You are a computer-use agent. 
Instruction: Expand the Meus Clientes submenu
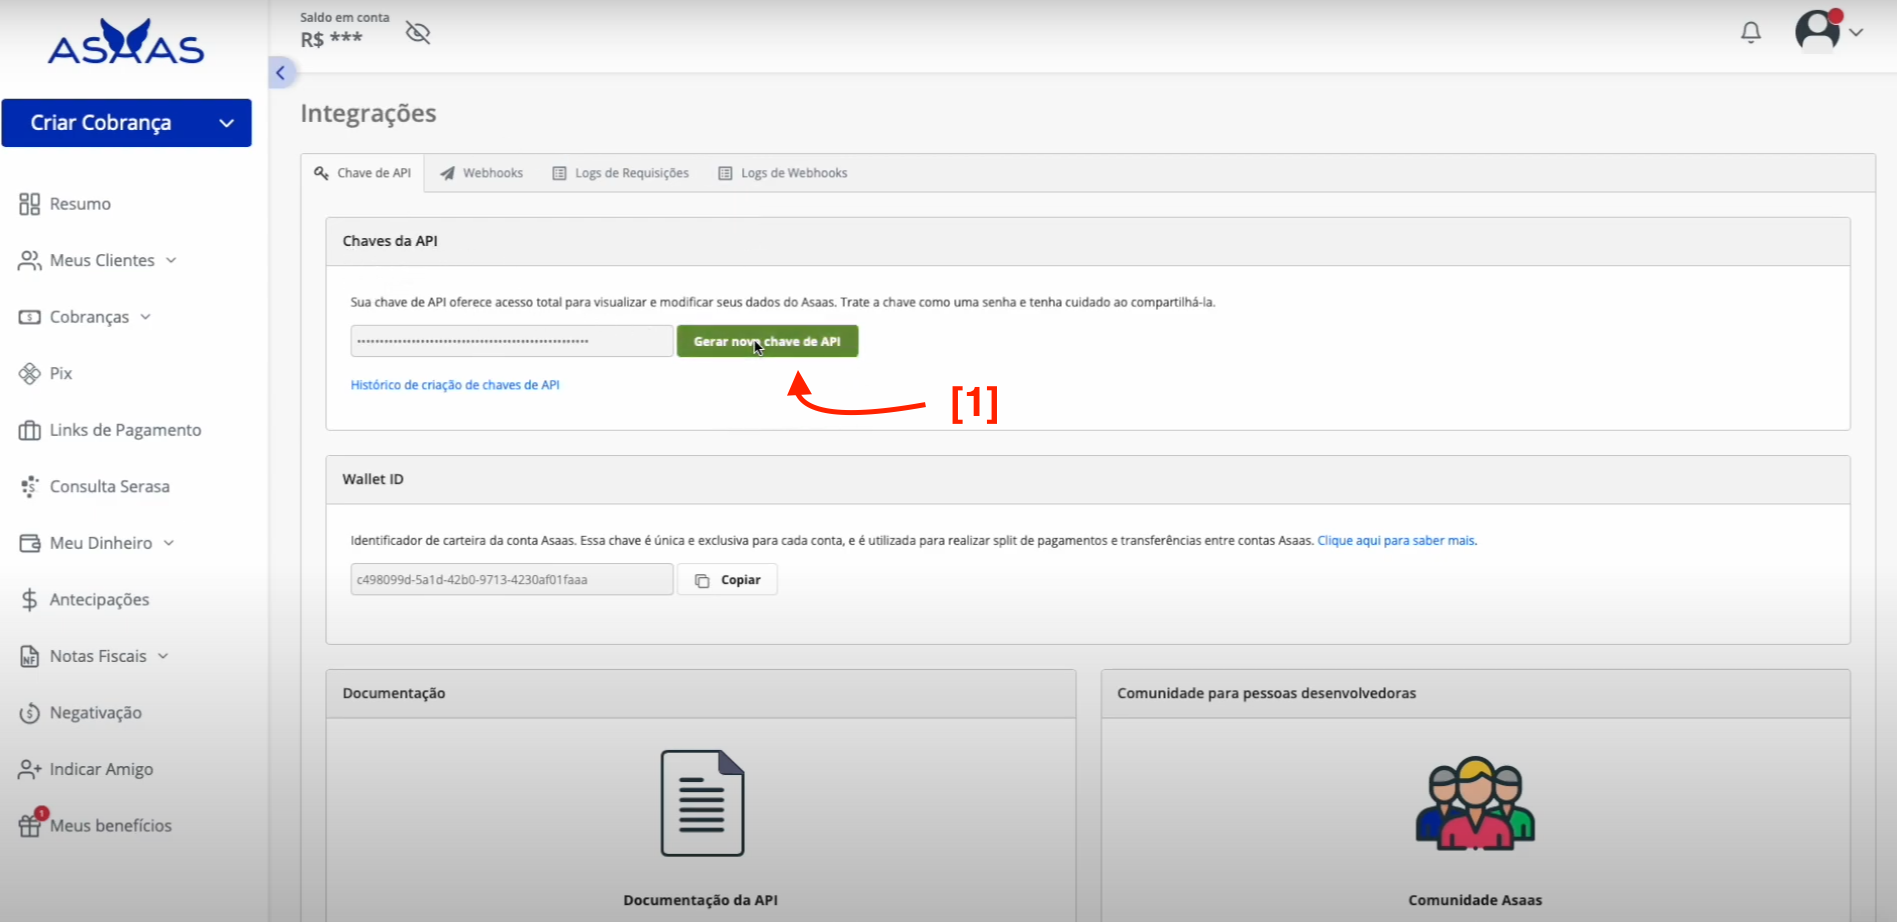click(171, 260)
